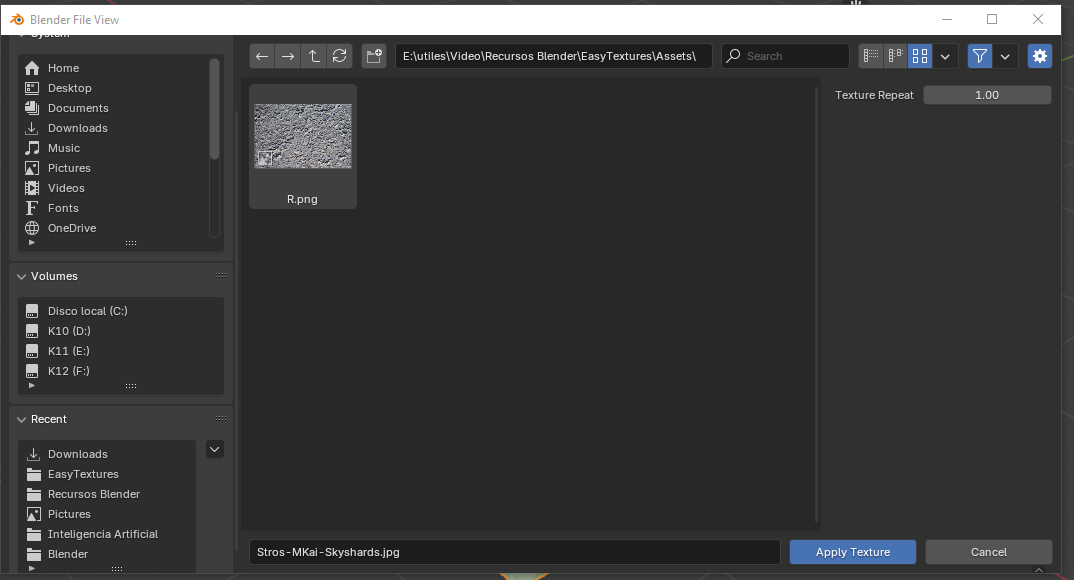1074x580 pixels.
Task: Click the back navigation arrow
Action: click(x=261, y=56)
